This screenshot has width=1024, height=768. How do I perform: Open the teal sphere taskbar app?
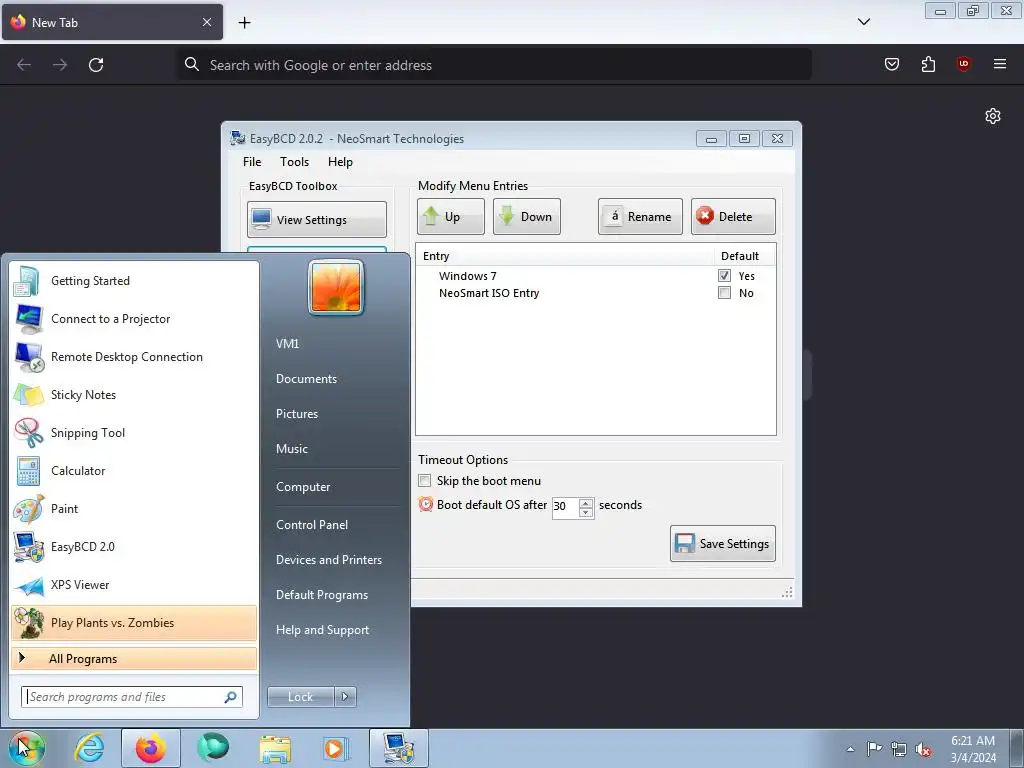pyautogui.click(x=213, y=748)
